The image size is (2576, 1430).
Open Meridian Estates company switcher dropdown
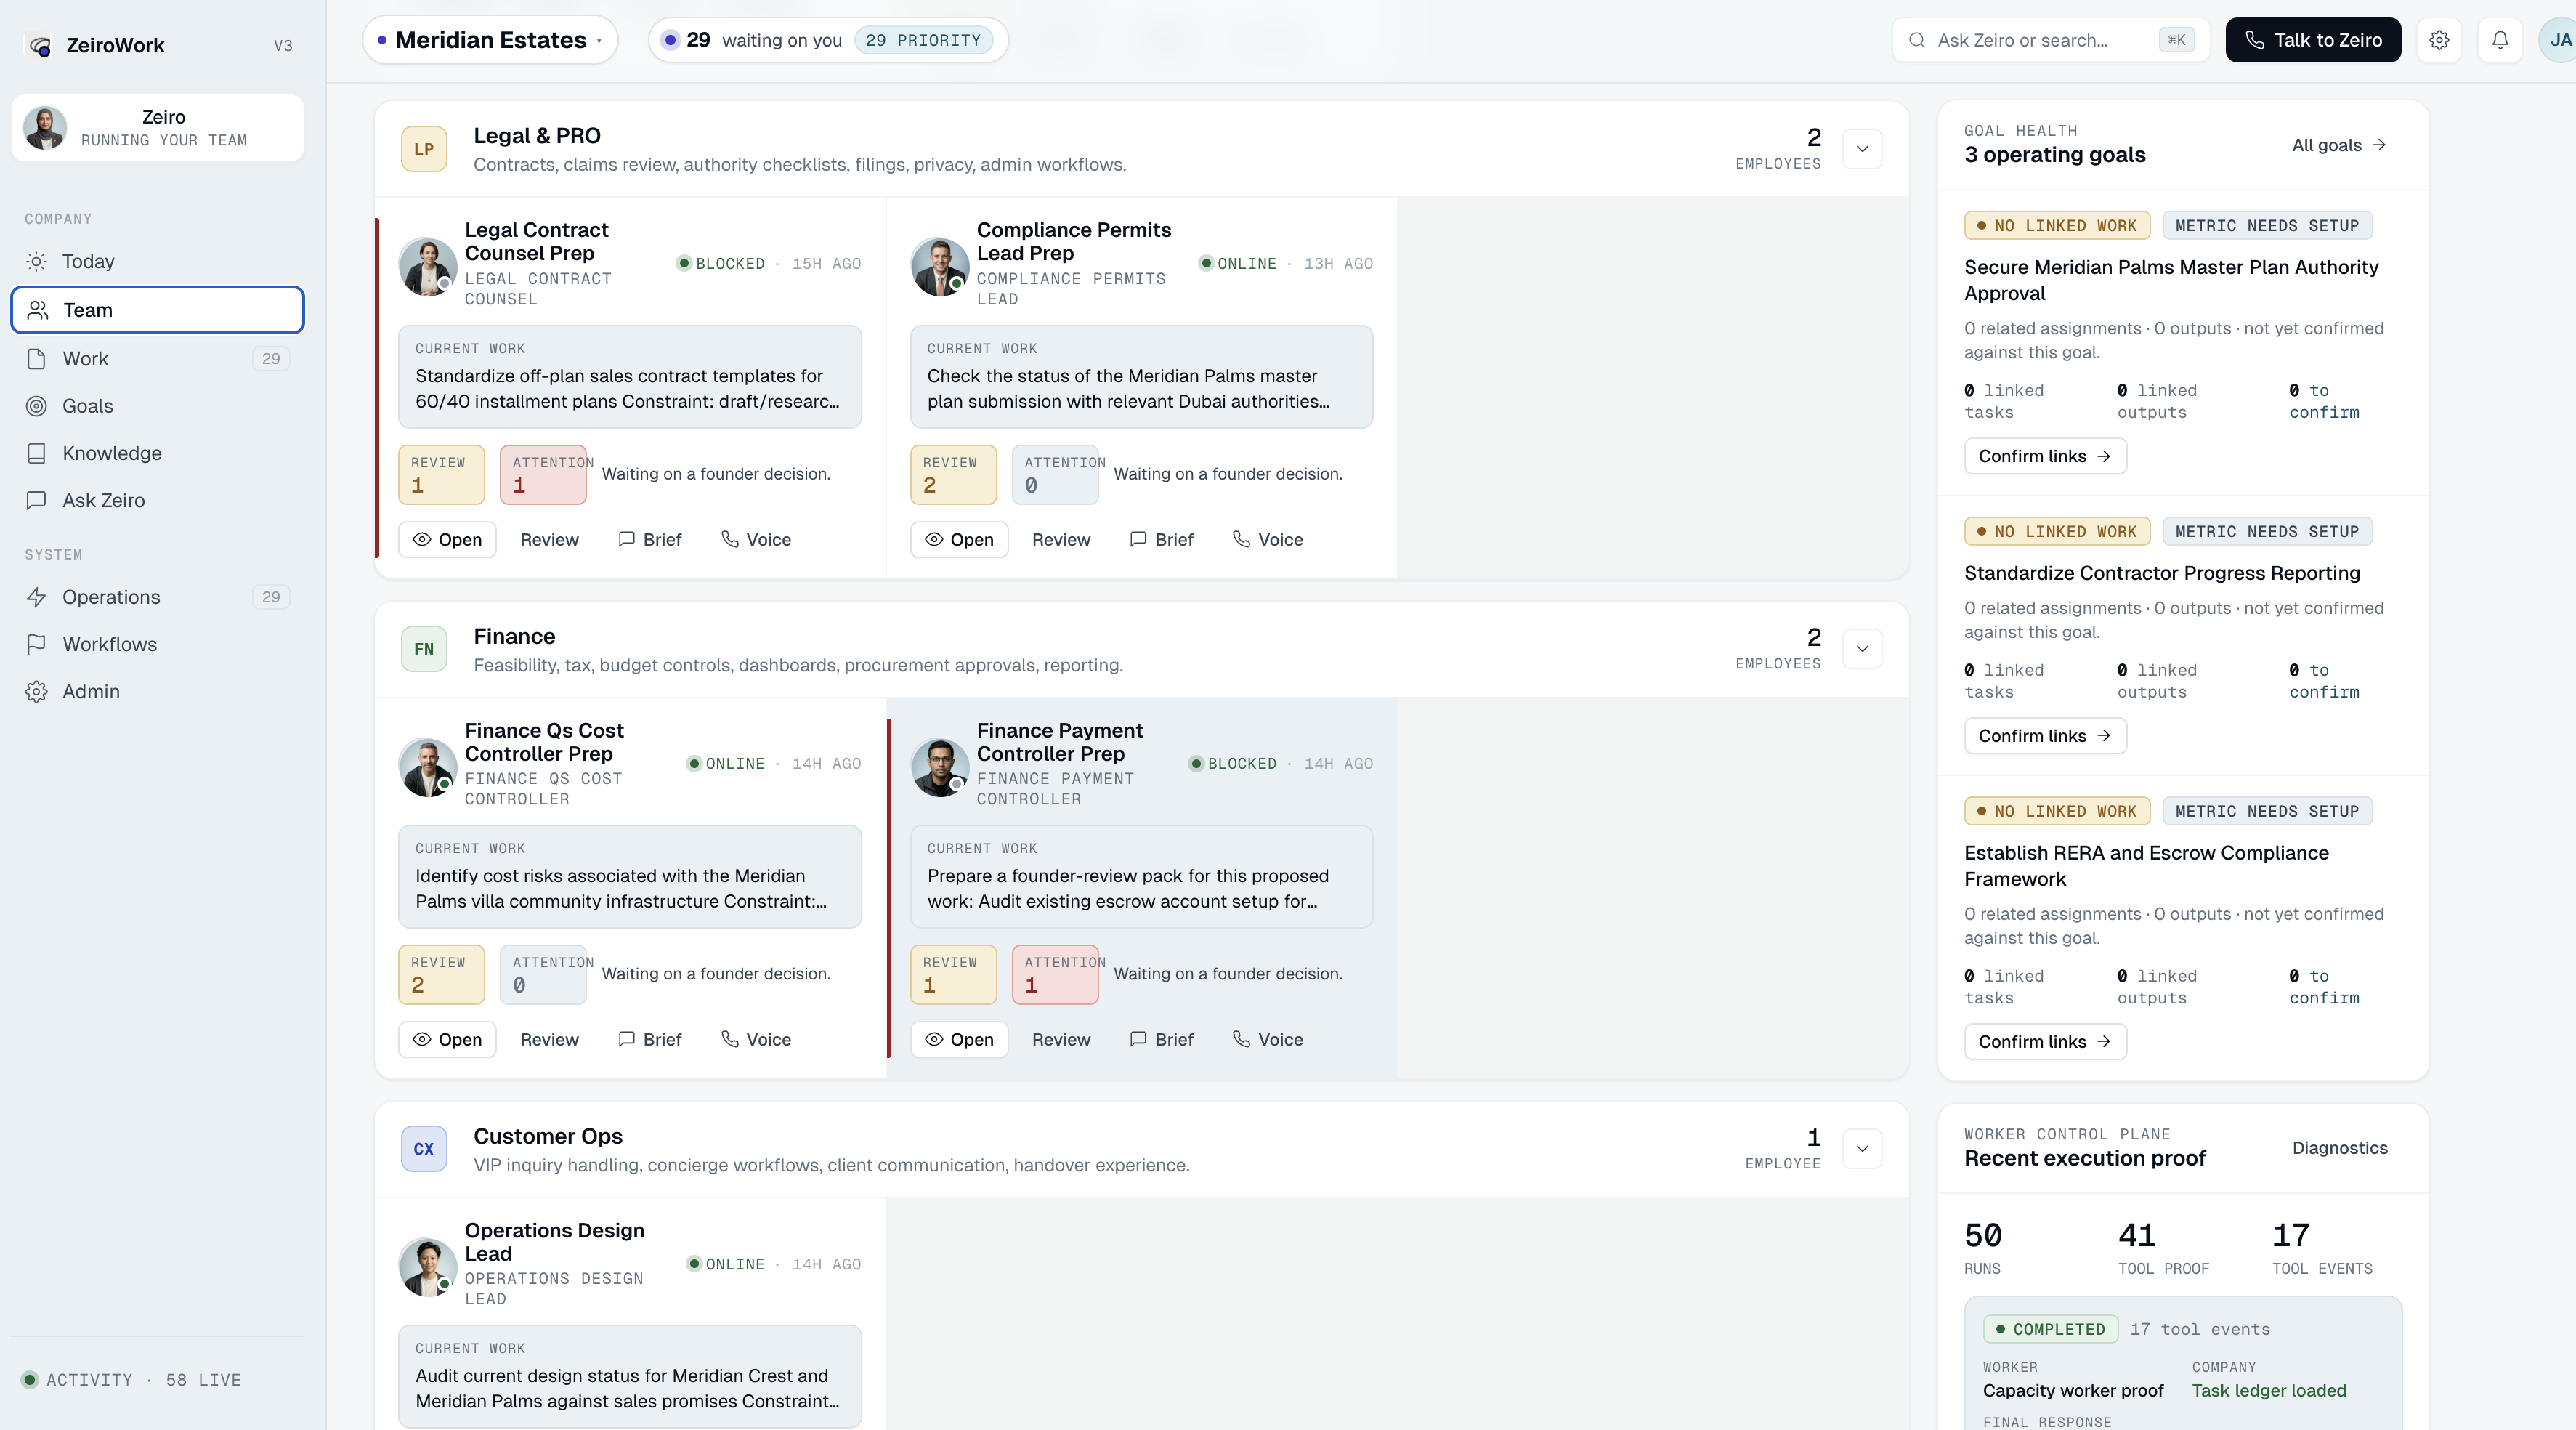[490, 40]
